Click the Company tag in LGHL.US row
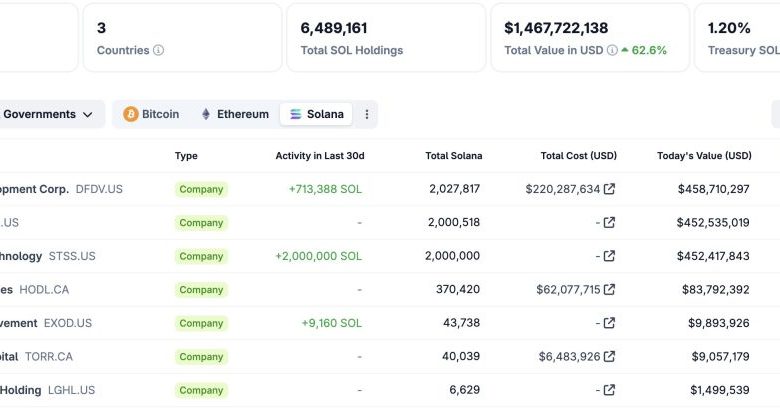780x414 pixels. point(201,390)
